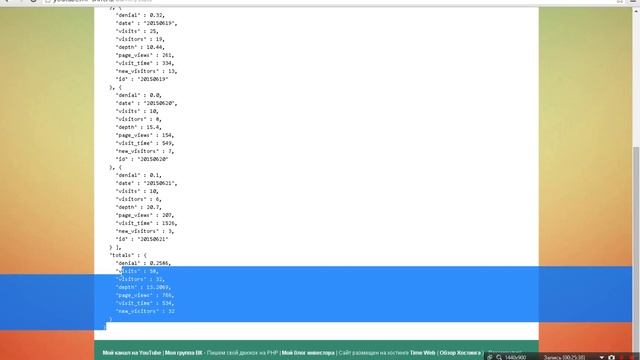Click the "denial" : 0.2566 totals line
This screenshot has height=360, width=640.
coord(143,263)
